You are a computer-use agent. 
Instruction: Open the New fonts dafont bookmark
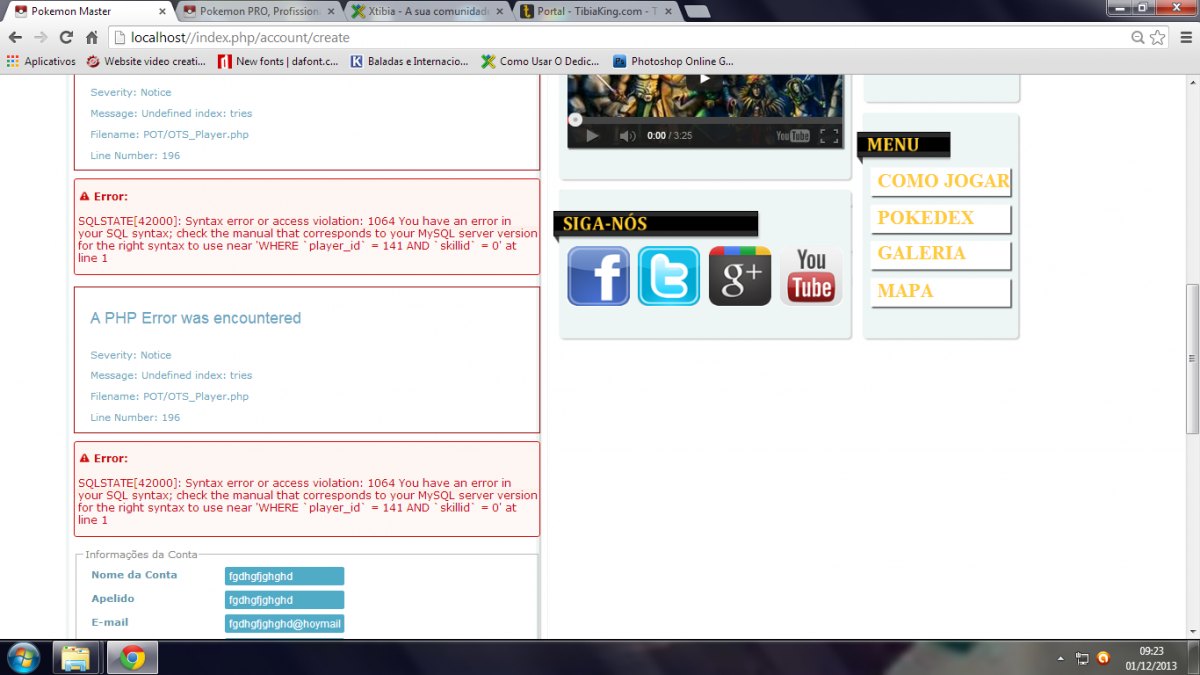[280, 61]
